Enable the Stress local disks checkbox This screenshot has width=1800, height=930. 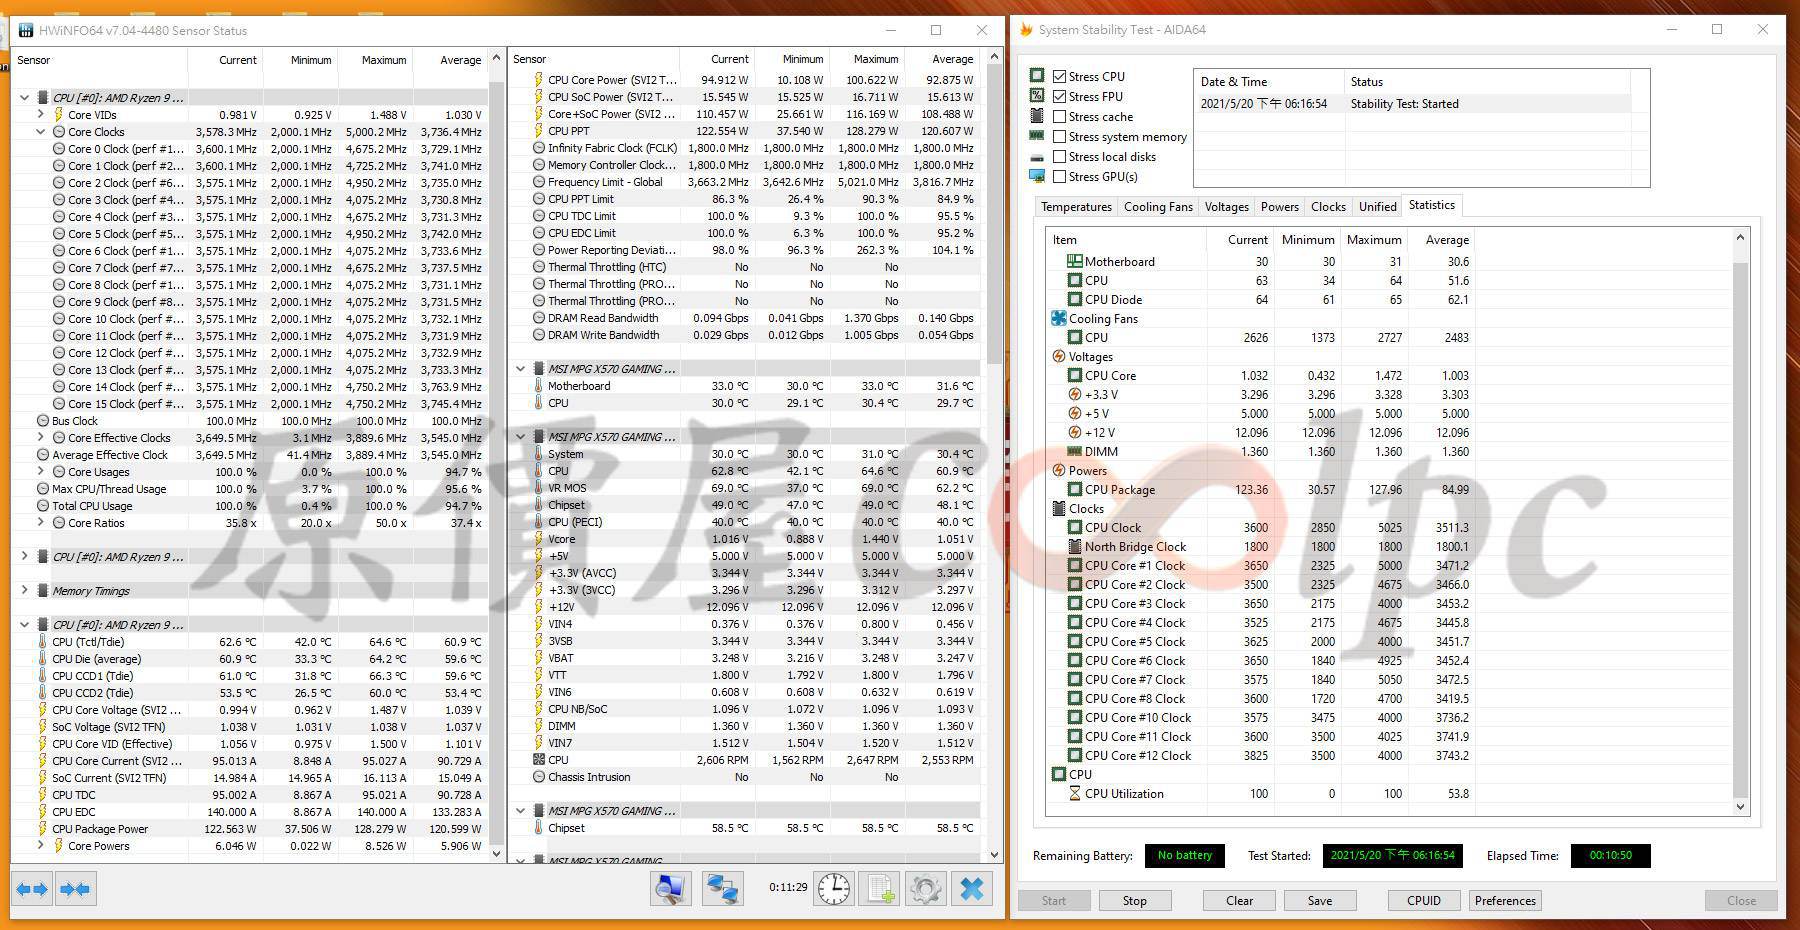pos(1059,156)
